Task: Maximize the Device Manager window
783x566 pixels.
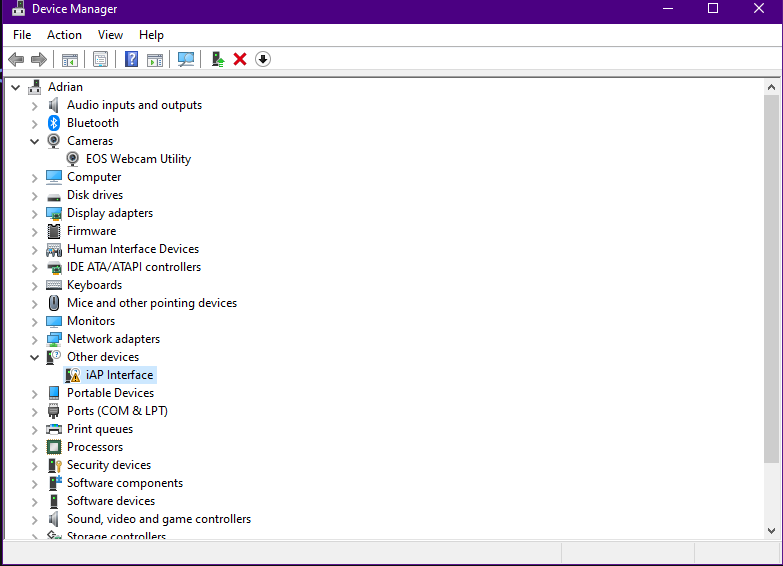Action: (x=713, y=8)
